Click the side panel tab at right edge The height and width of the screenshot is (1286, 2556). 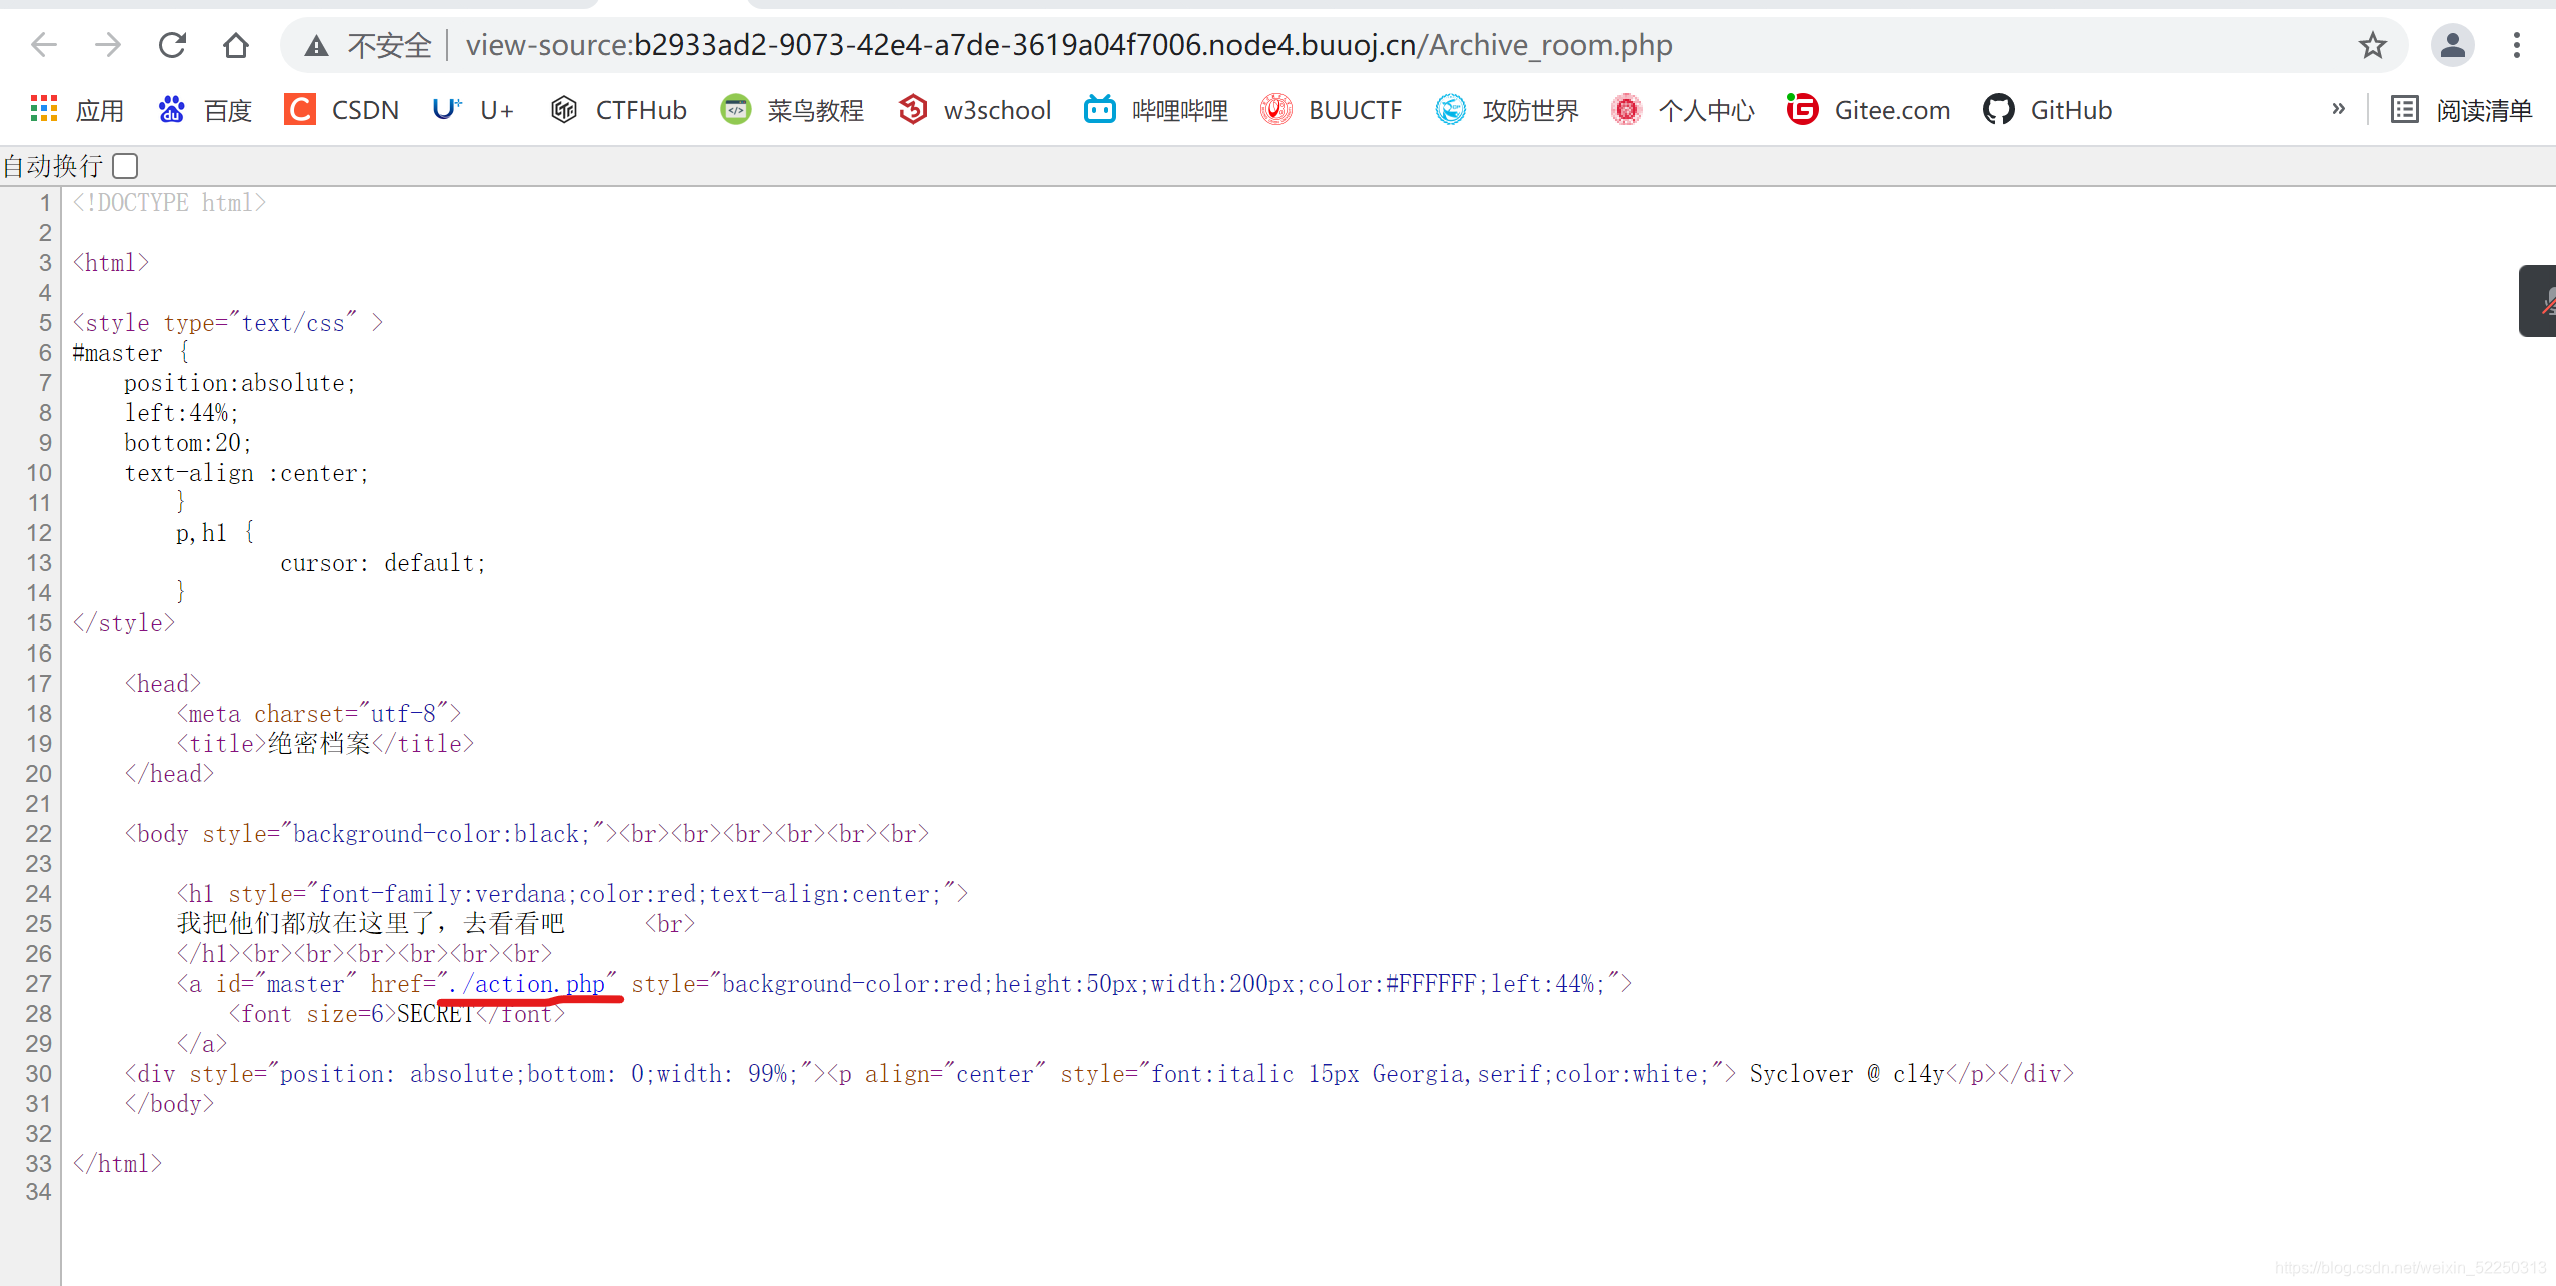coord(2538,301)
